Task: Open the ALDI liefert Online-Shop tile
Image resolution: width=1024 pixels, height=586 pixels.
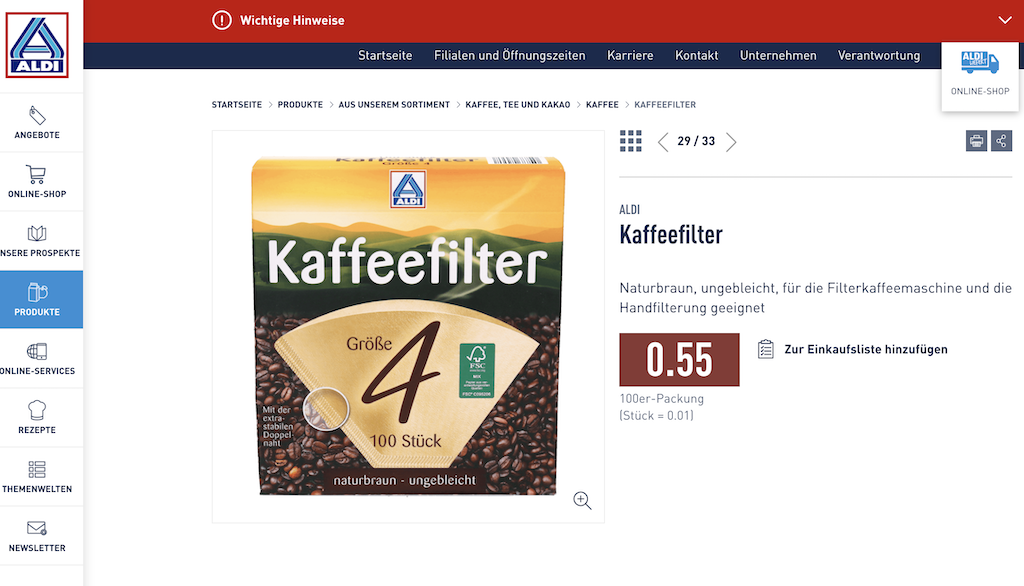Action: (980, 76)
